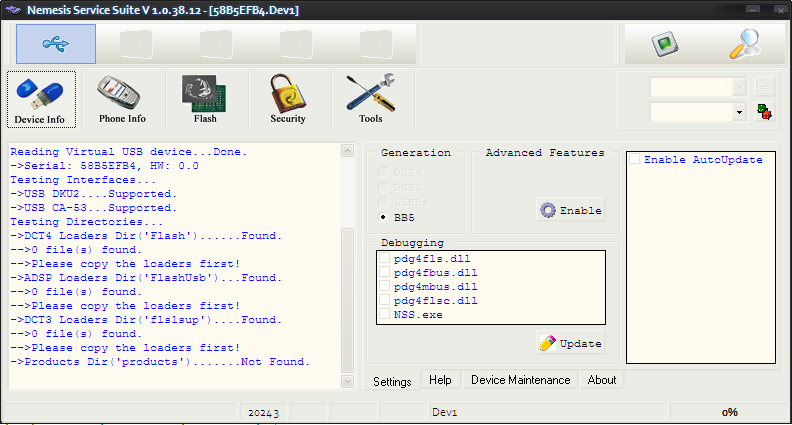The image size is (792, 425).
Task: Check the NSS.exe debugging checkbox
Action: click(x=384, y=314)
